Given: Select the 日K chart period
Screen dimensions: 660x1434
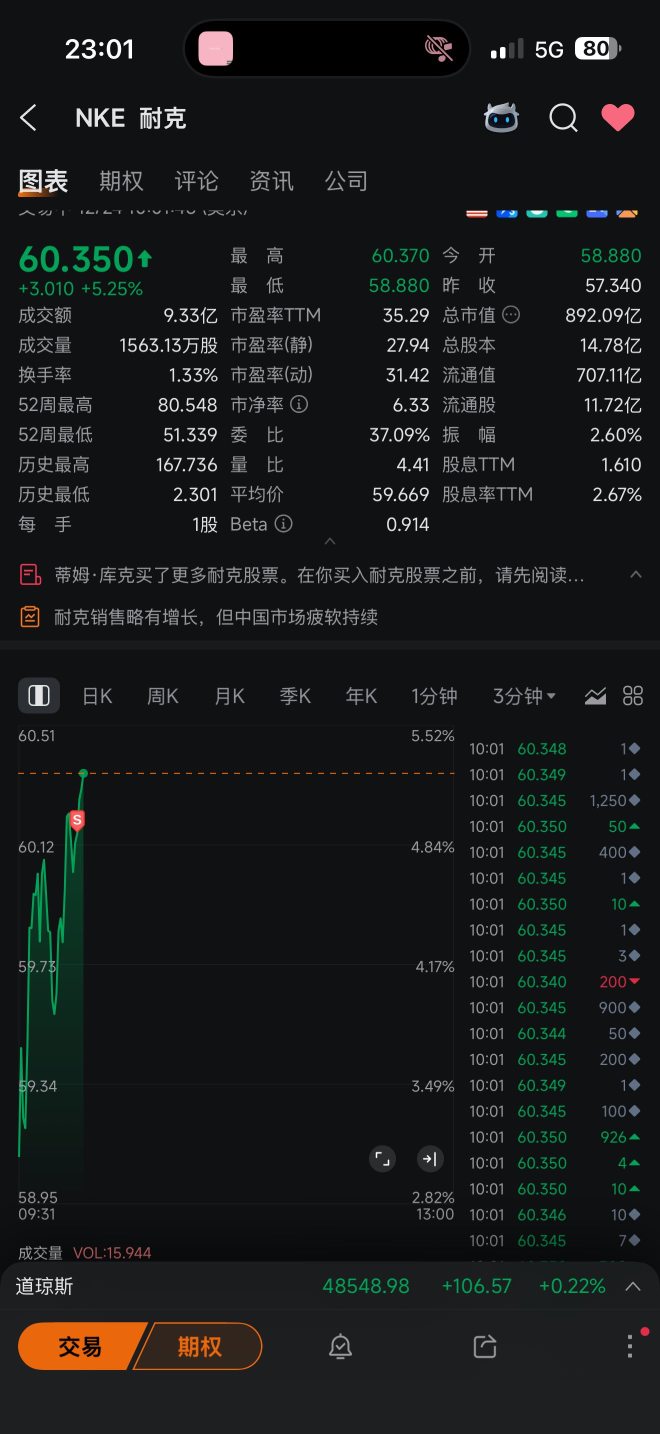Looking at the screenshot, I should coord(97,696).
